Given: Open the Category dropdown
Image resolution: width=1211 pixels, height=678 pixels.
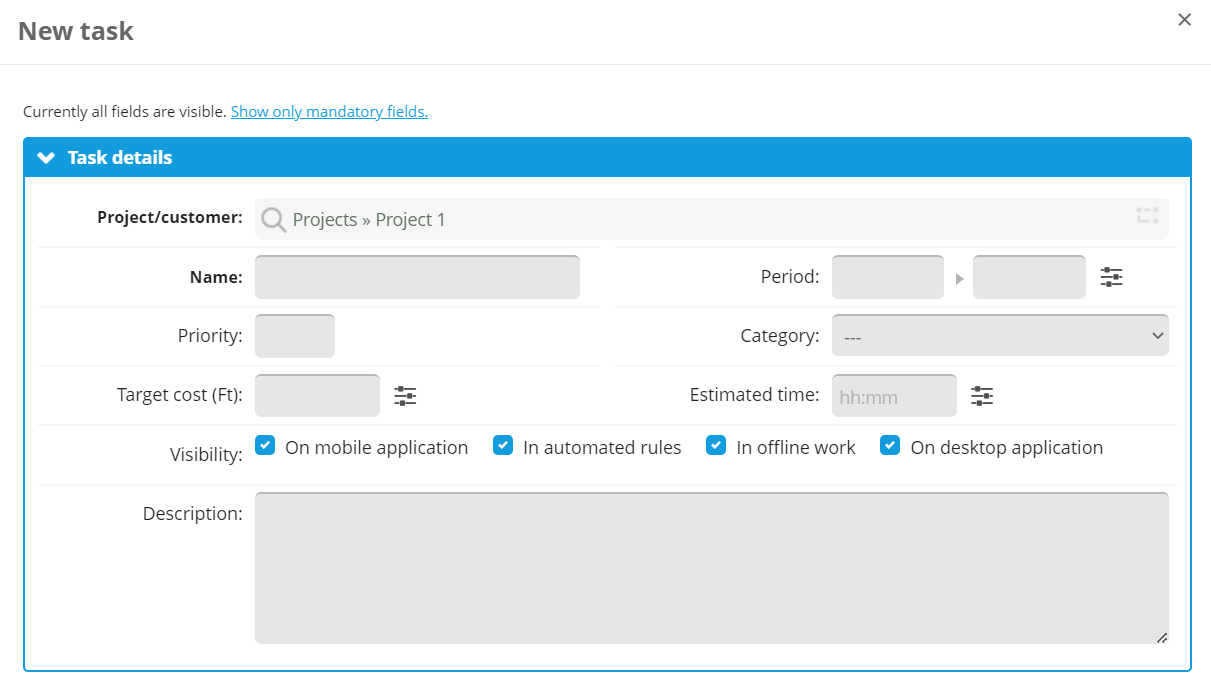Looking at the screenshot, I should click(x=999, y=336).
